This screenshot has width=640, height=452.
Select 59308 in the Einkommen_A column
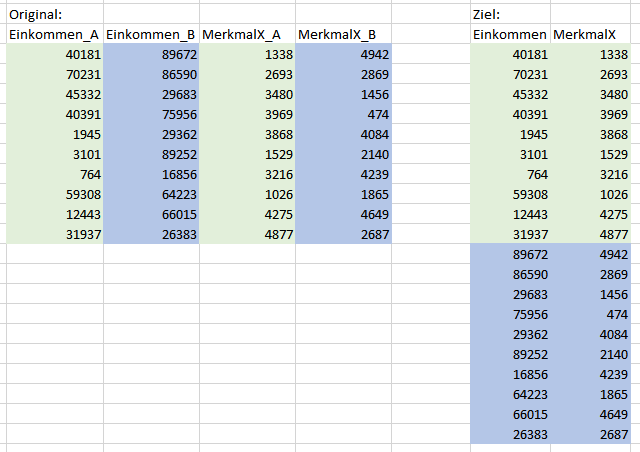55,194
